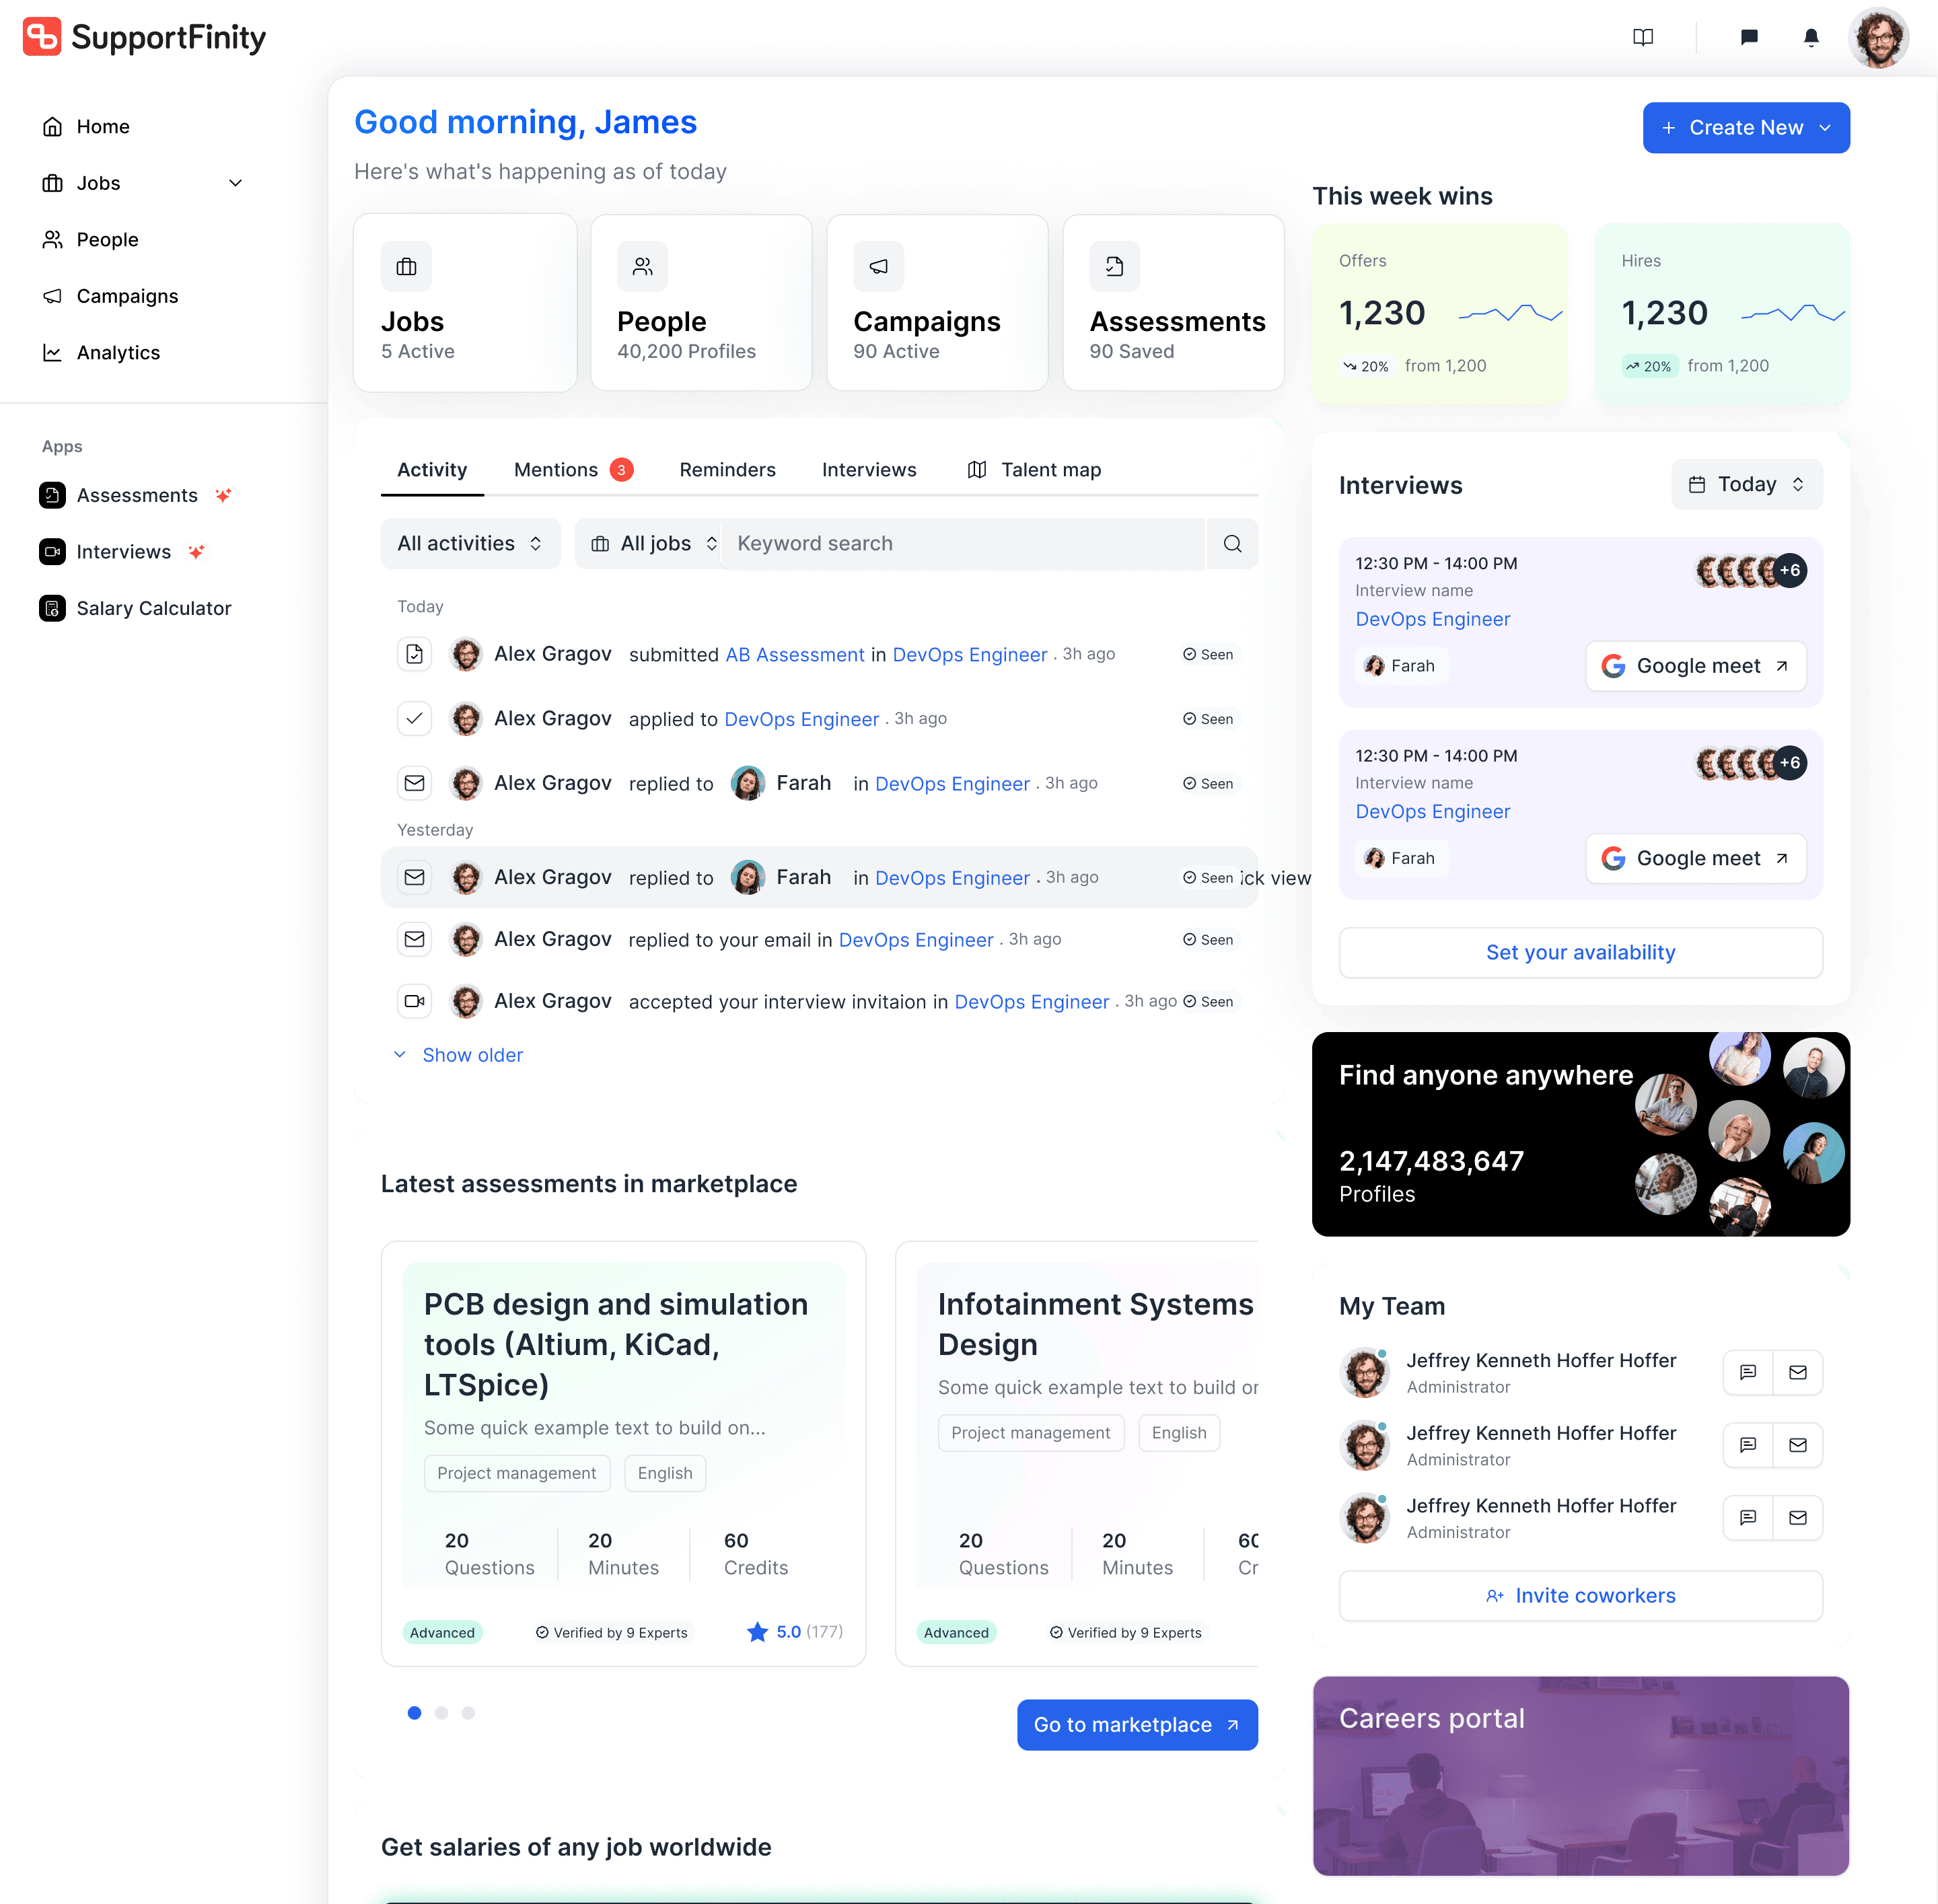
Task: Go to marketplace
Action: point(1137,1724)
